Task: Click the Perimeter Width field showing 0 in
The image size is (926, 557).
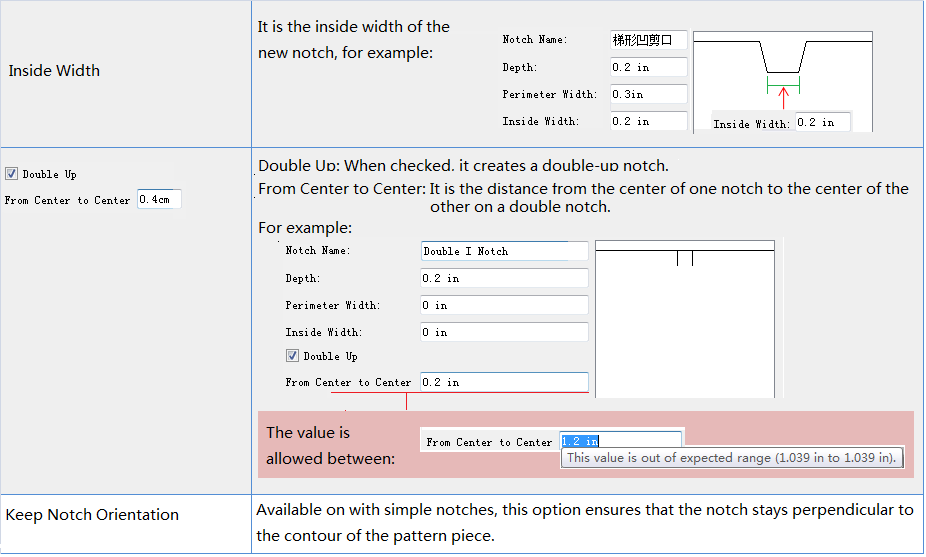Action: point(504,305)
